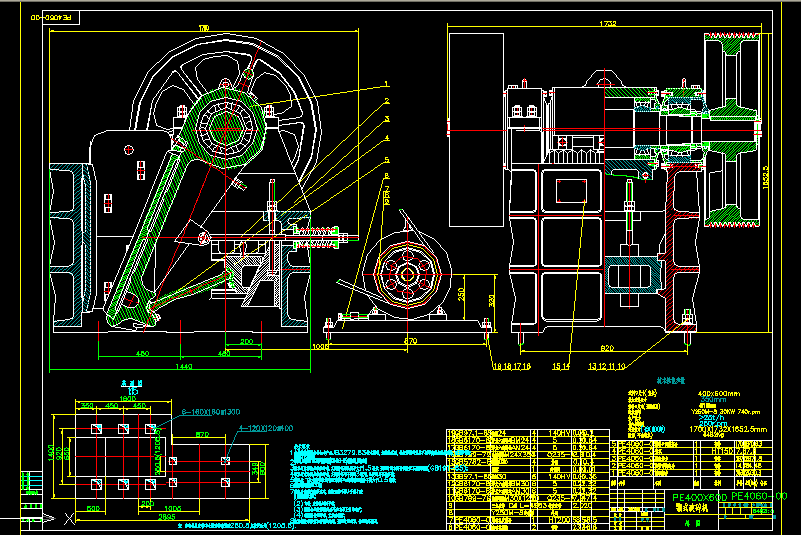This screenshot has width=801, height=535.
Task: Click the 1800 foundation plan dimension
Action: tap(127, 398)
